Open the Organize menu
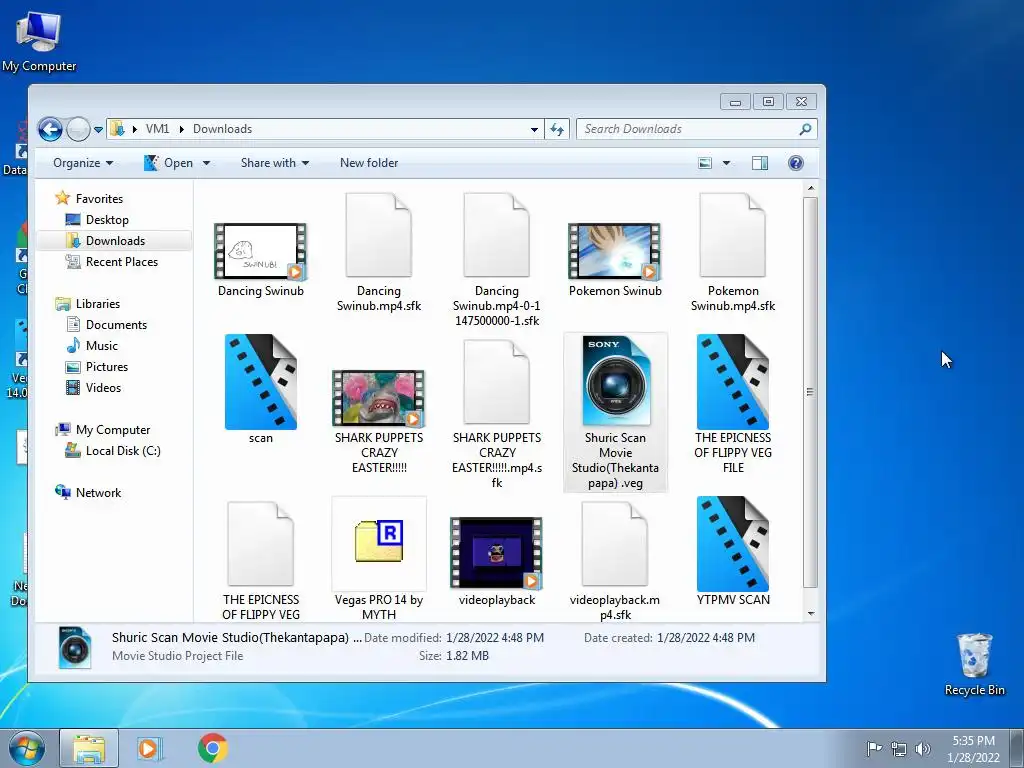 click(83, 163)
